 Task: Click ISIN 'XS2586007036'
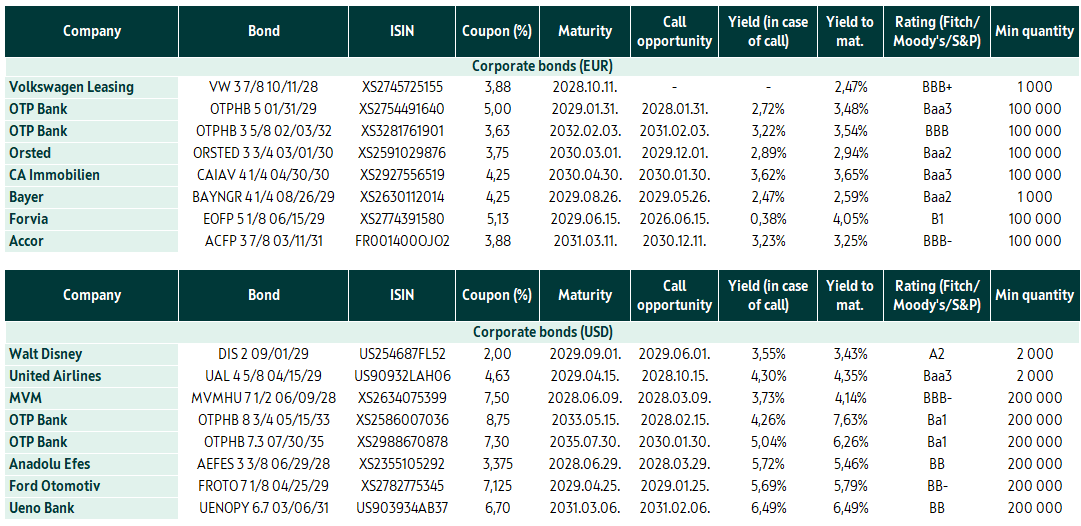coord(402,421)
